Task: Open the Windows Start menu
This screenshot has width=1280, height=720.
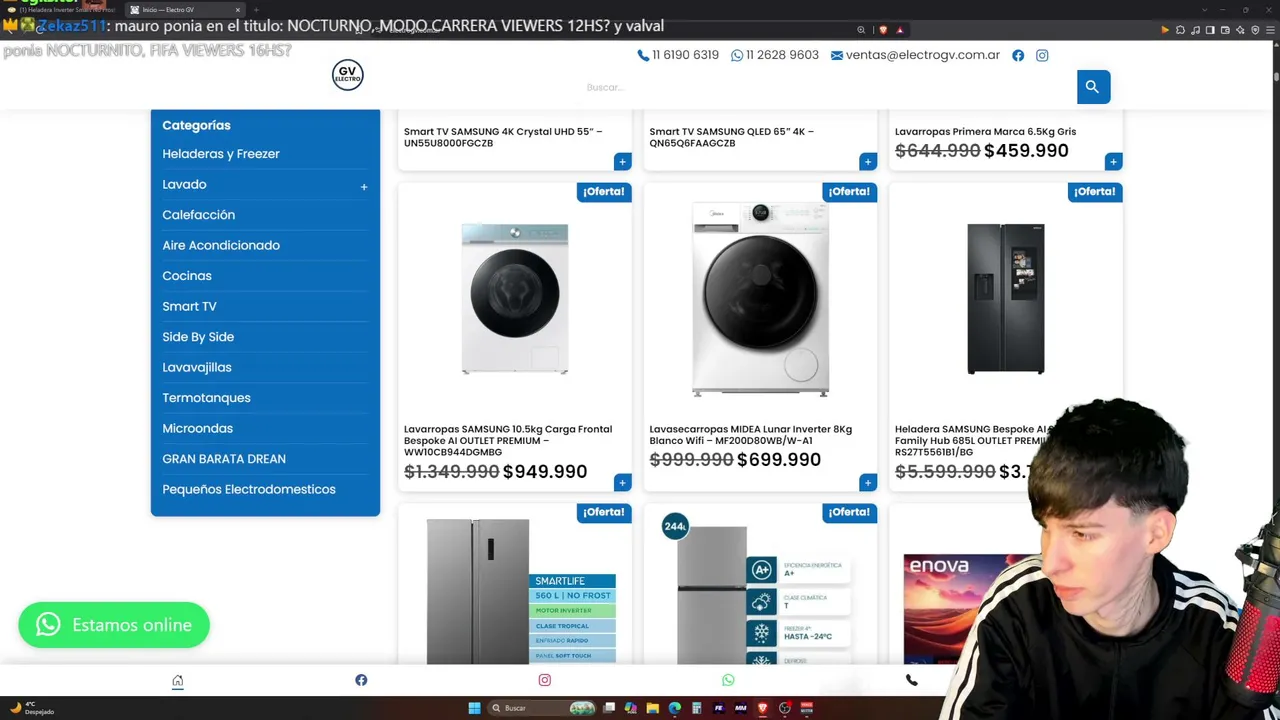Action: [474, 708]
